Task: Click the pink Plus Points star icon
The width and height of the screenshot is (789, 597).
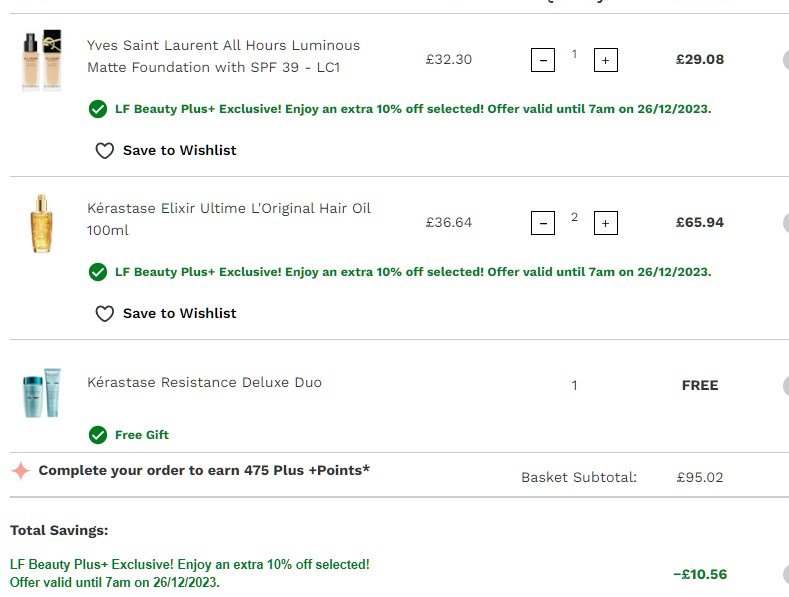Action: 20,470
